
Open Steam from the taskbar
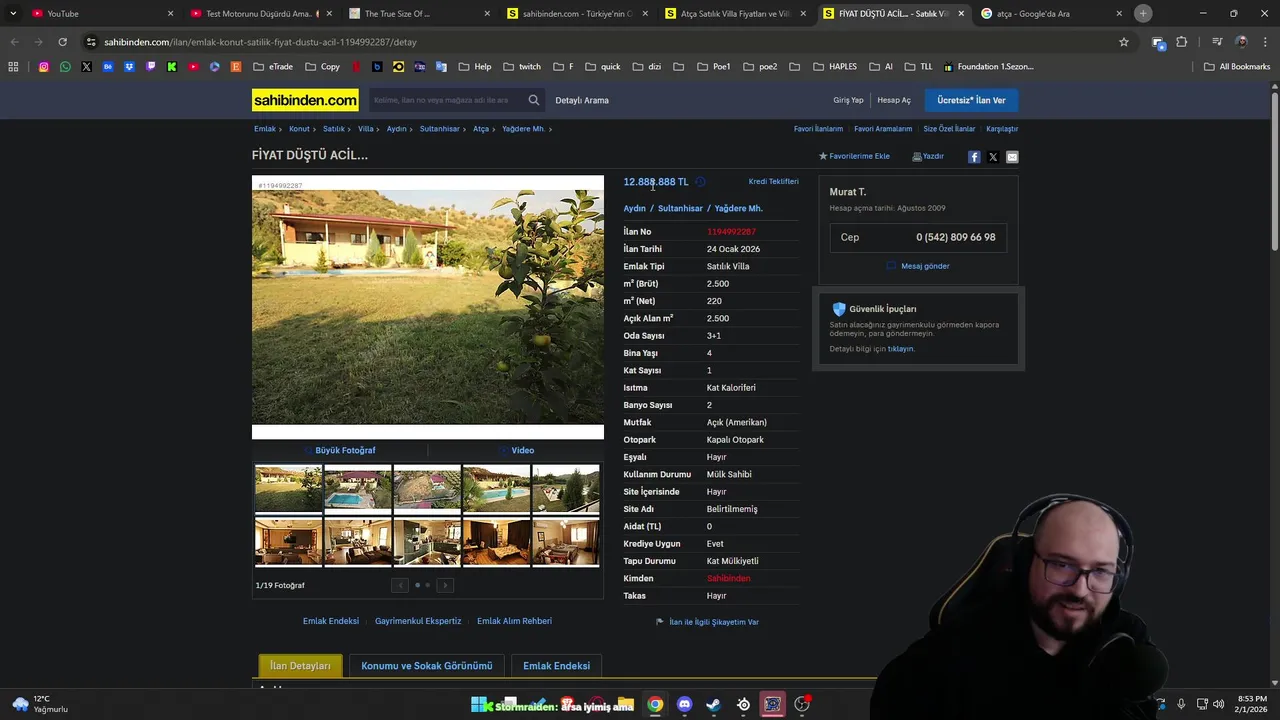713,704
